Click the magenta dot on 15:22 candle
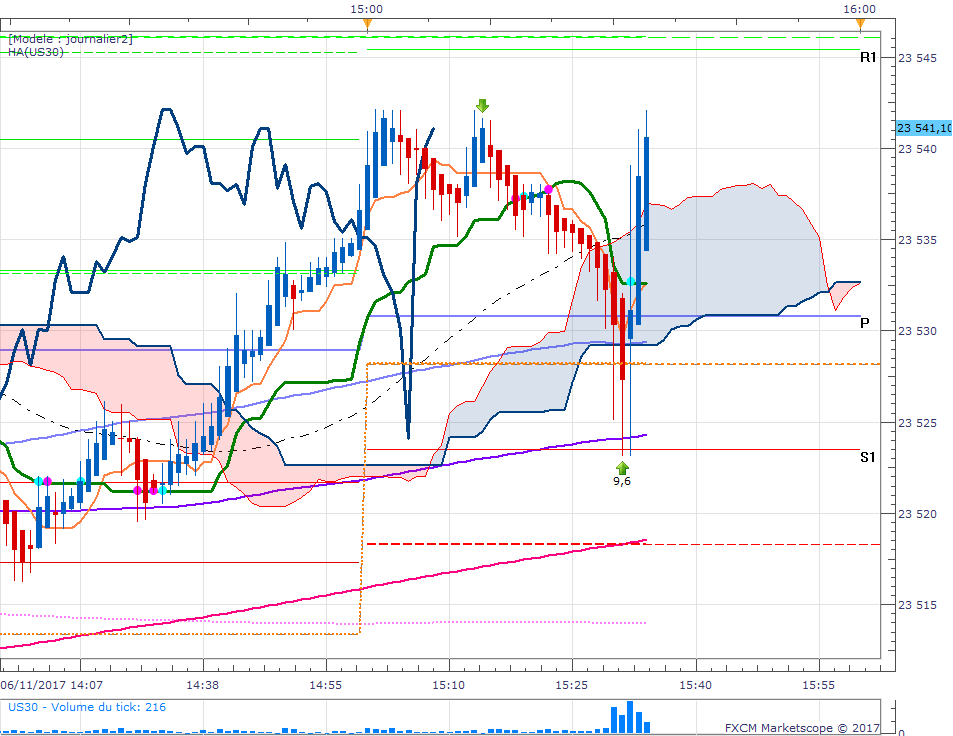Viewport: 953px width, 736px height. click(548, 190)
